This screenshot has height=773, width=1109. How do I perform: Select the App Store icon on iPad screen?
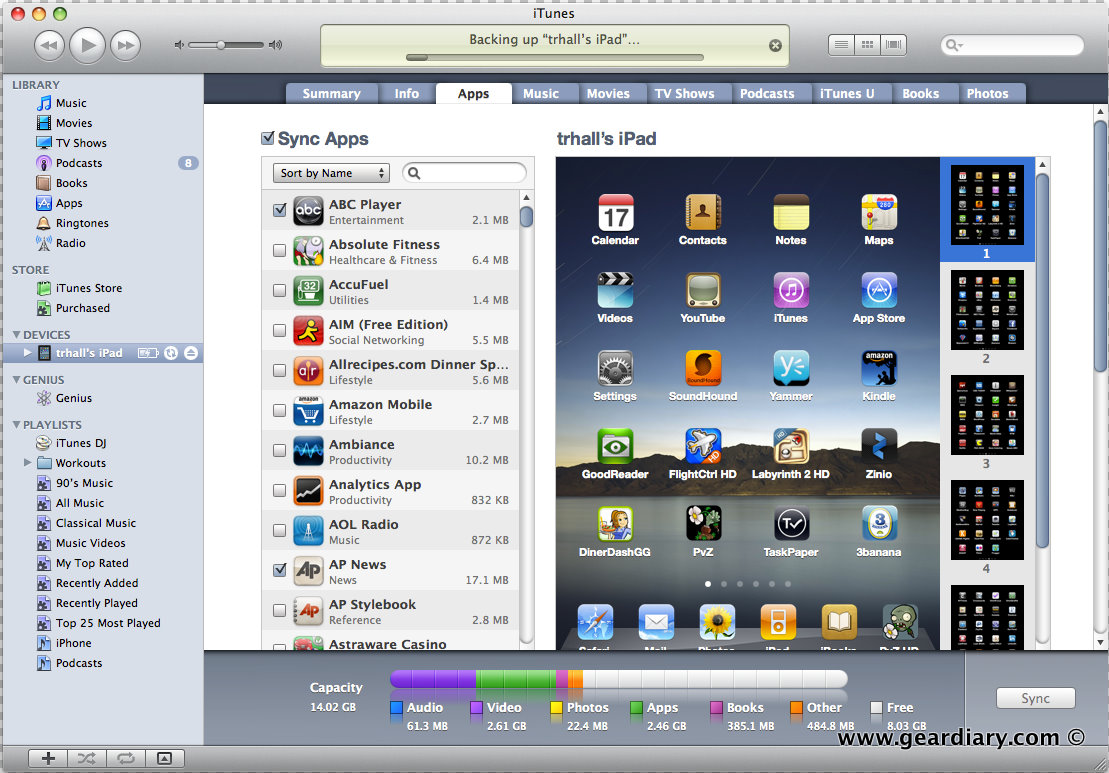point(879,290)
